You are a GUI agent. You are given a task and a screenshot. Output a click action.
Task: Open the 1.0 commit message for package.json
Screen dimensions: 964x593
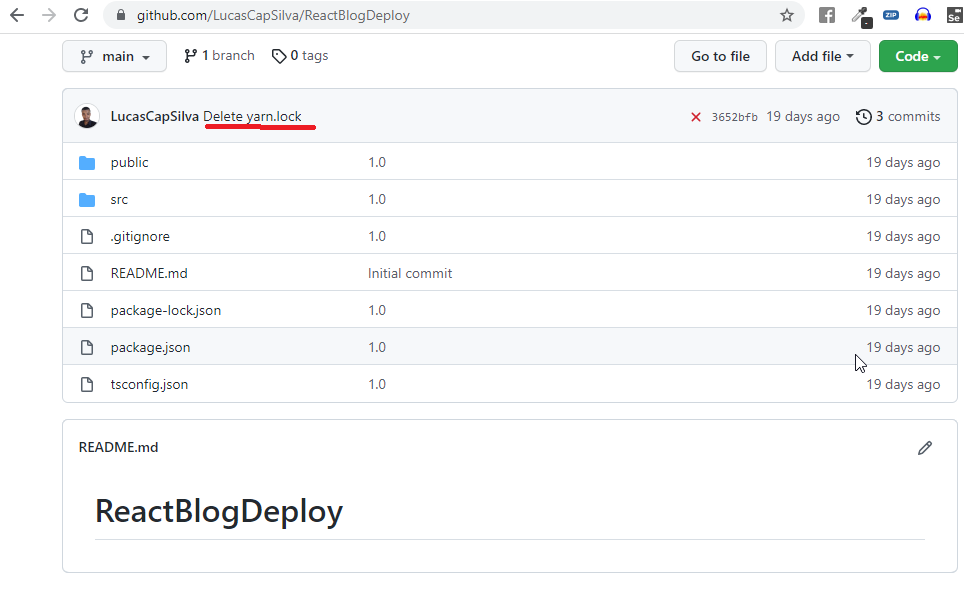pos(377,347)
